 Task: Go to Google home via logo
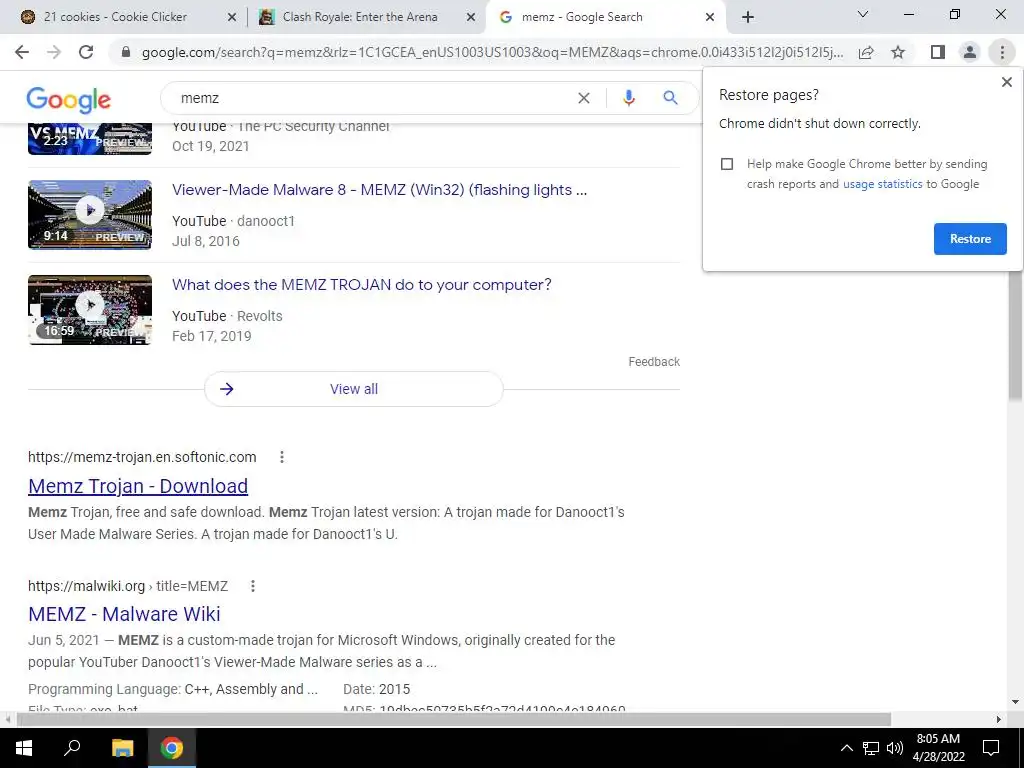(x=69, y=100)
